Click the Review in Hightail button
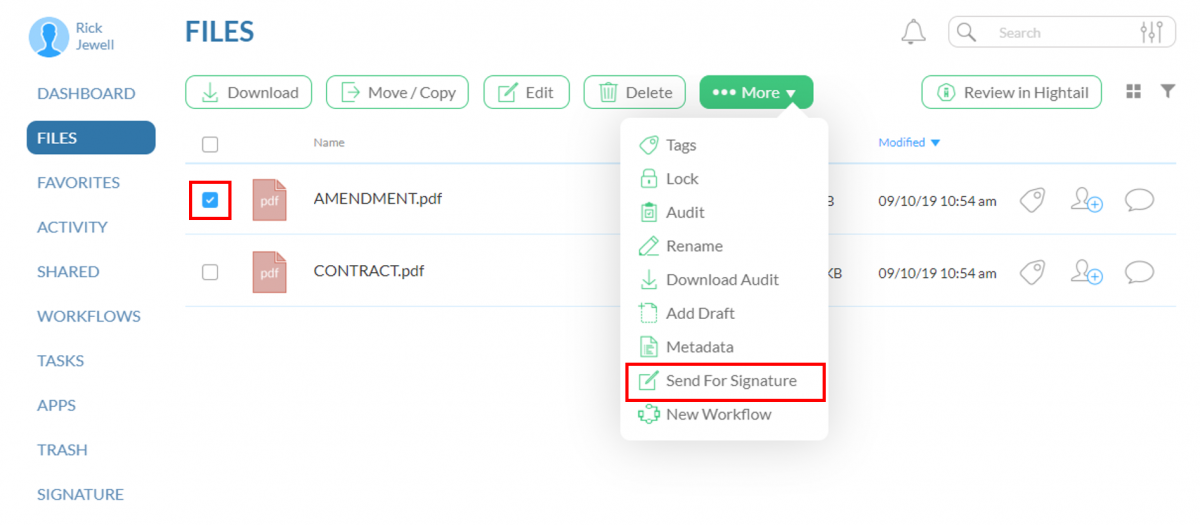1200x525 pixels. pyautogui.click(x=1011, y=93)
